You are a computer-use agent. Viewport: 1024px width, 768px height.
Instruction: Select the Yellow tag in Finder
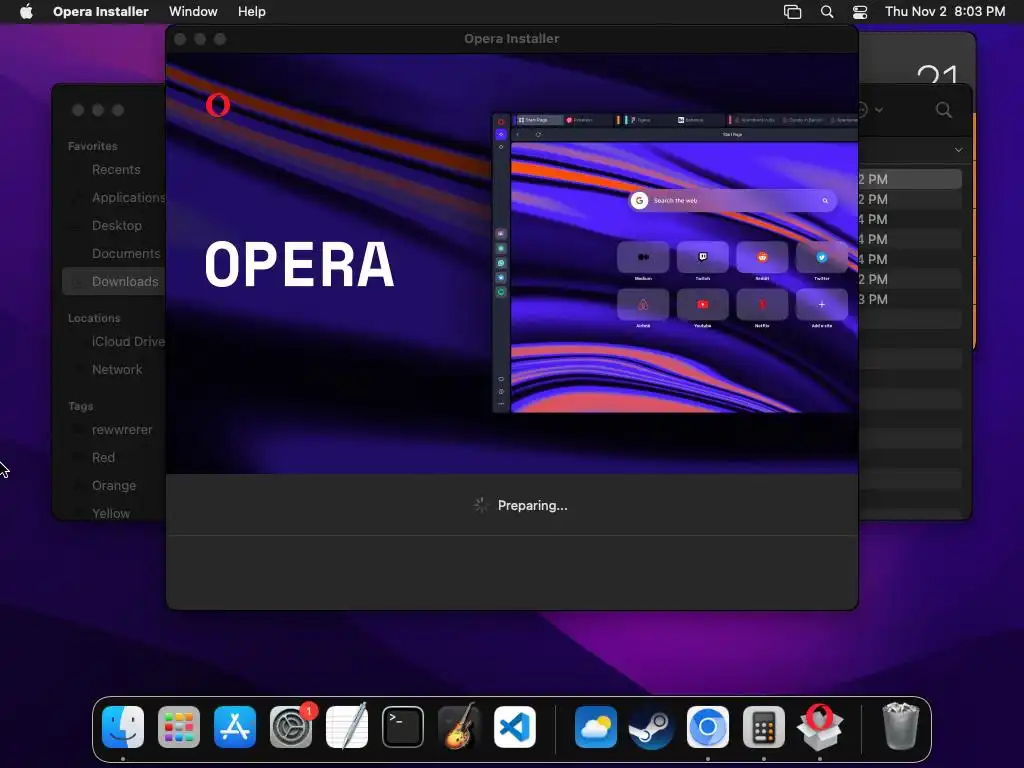tap(110, 513)
